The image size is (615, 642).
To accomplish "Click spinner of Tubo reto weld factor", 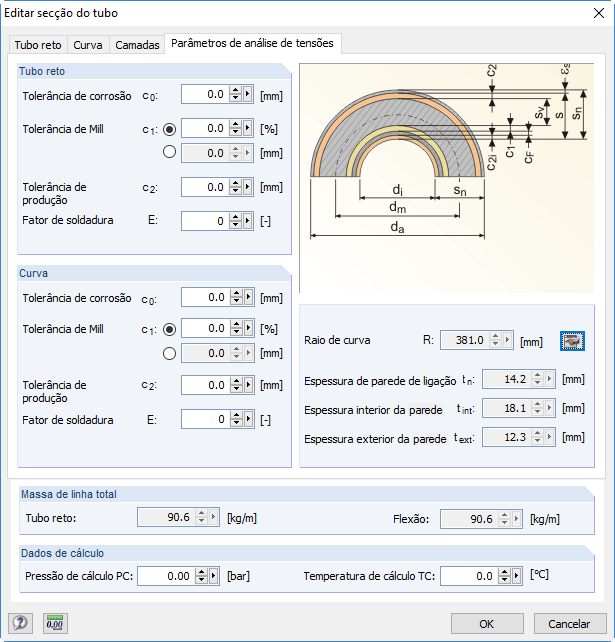I will (235, 221).
